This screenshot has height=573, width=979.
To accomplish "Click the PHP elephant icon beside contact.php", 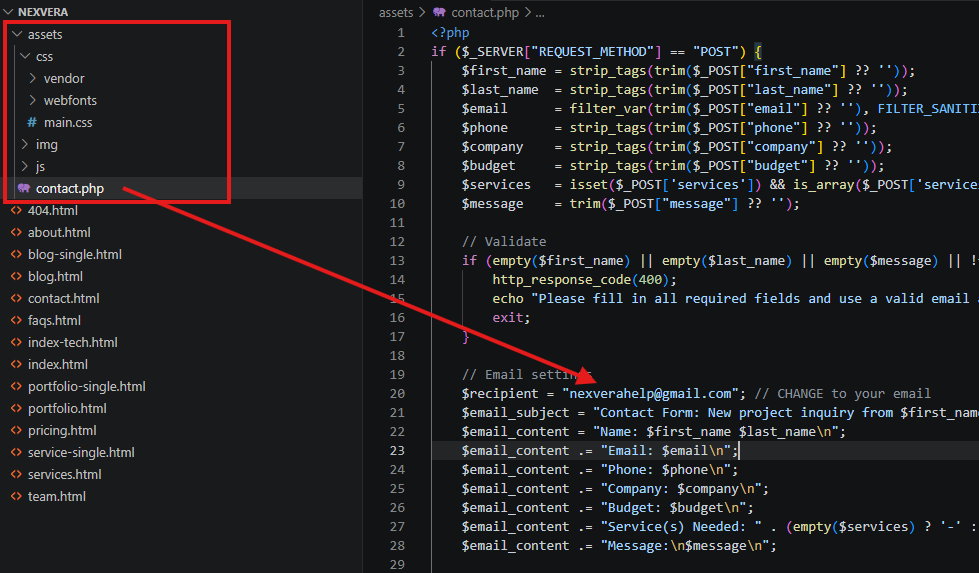I will click(x=24, y=188).
